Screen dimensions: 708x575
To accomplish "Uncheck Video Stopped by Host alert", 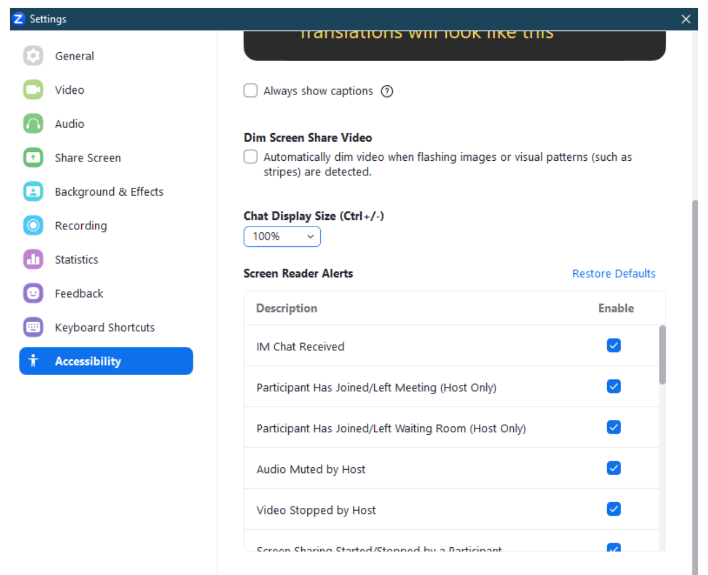I will tap(614, 509).
